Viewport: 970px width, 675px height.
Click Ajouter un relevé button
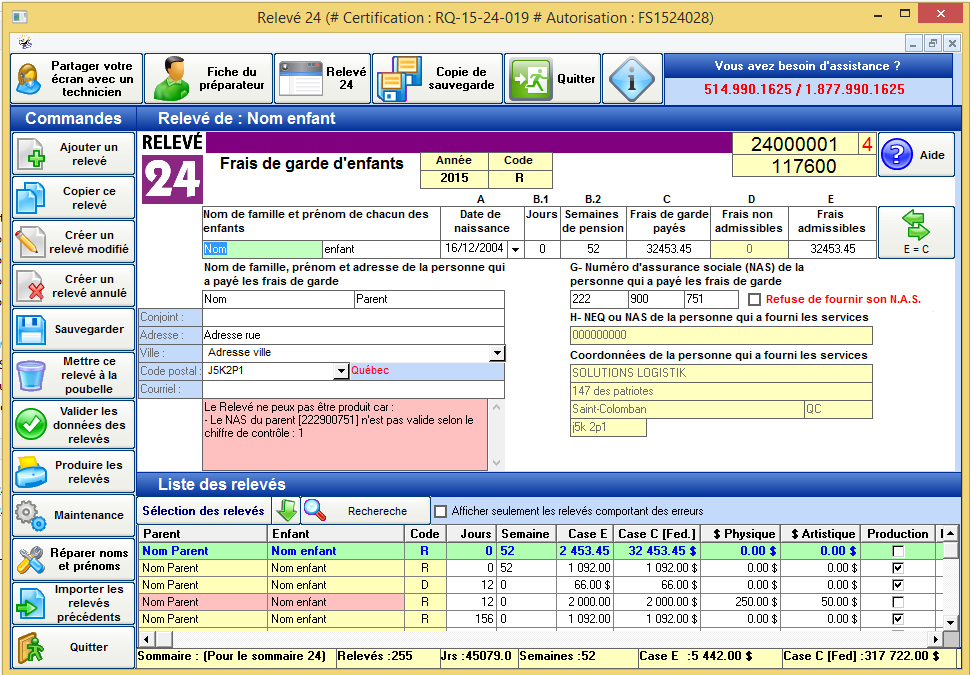coord(73,154)
